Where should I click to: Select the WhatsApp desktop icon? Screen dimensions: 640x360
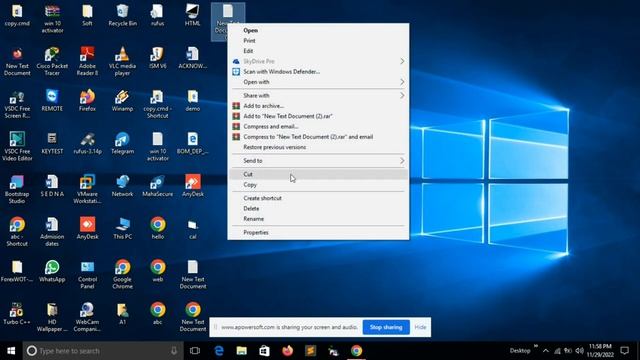tap(52, 271)
